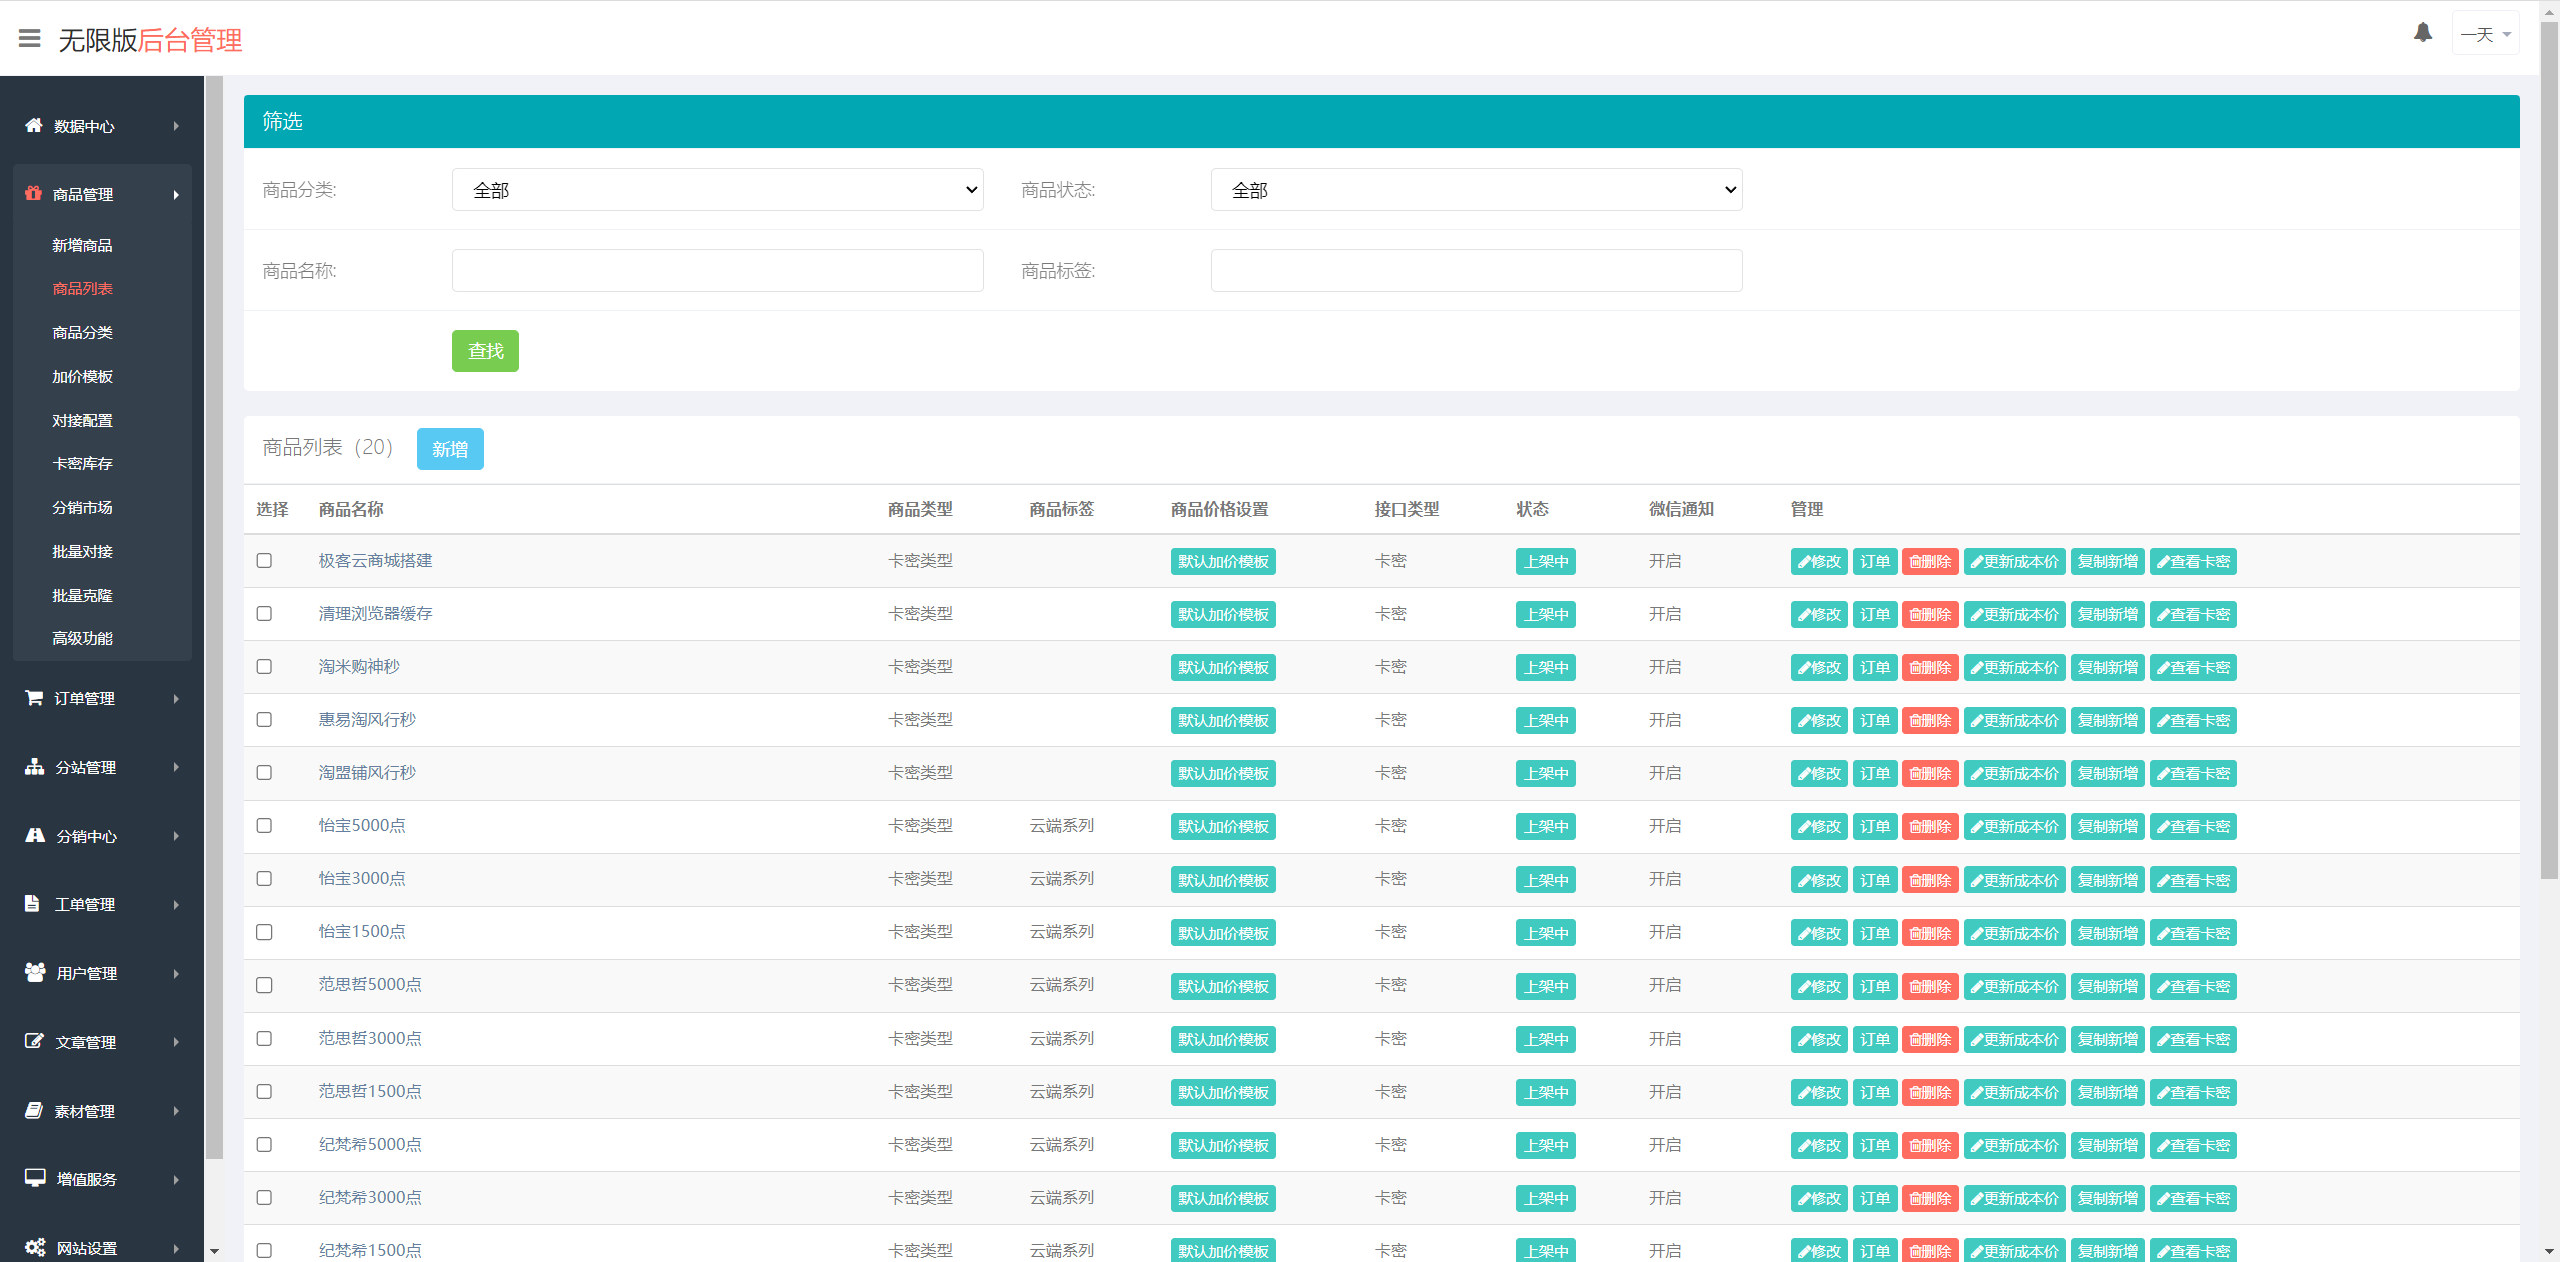Screen dimensions: 2560x1262
Task: Click 修改 for 纪梵希3000点
Action: point(1819,1198)
